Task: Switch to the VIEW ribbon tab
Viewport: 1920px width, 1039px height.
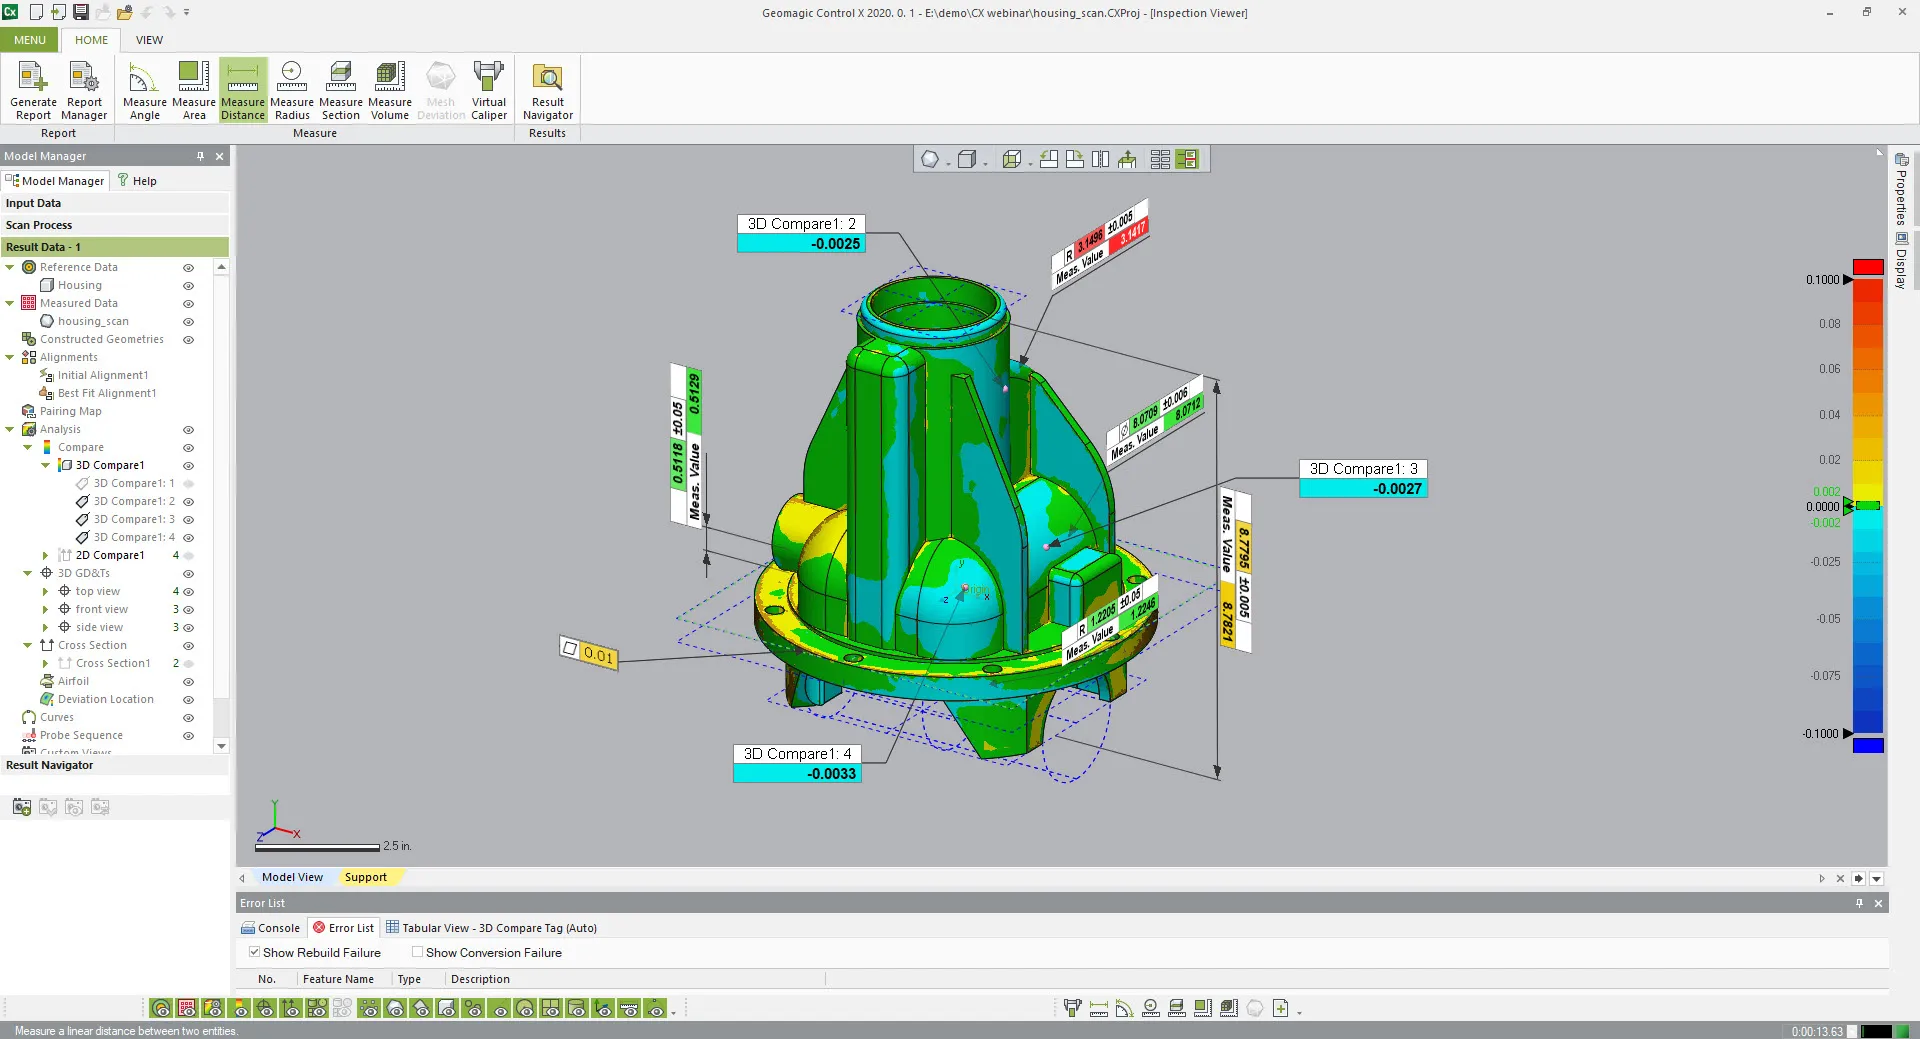Action: coord(149,40)
